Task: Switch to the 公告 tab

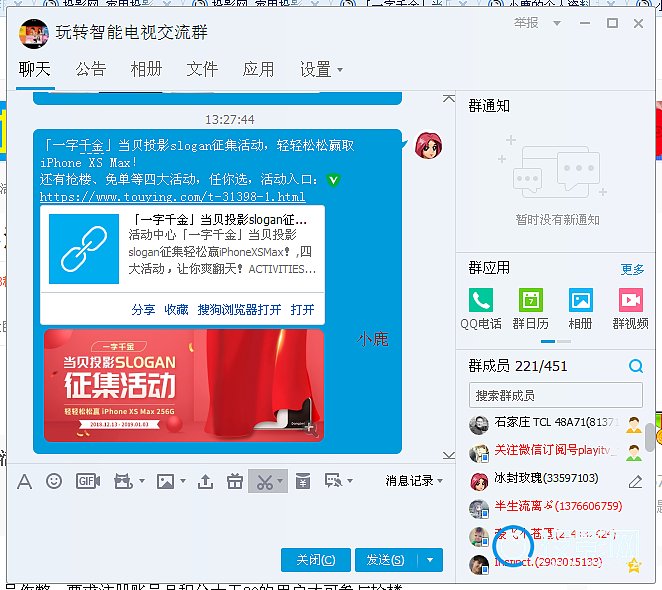Action: 91,69
